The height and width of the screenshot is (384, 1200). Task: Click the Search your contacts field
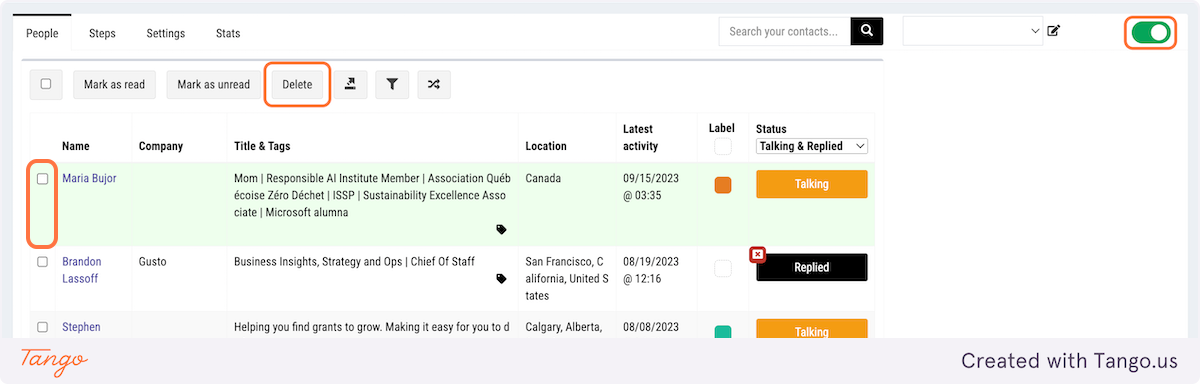click(x=785, y=31)
